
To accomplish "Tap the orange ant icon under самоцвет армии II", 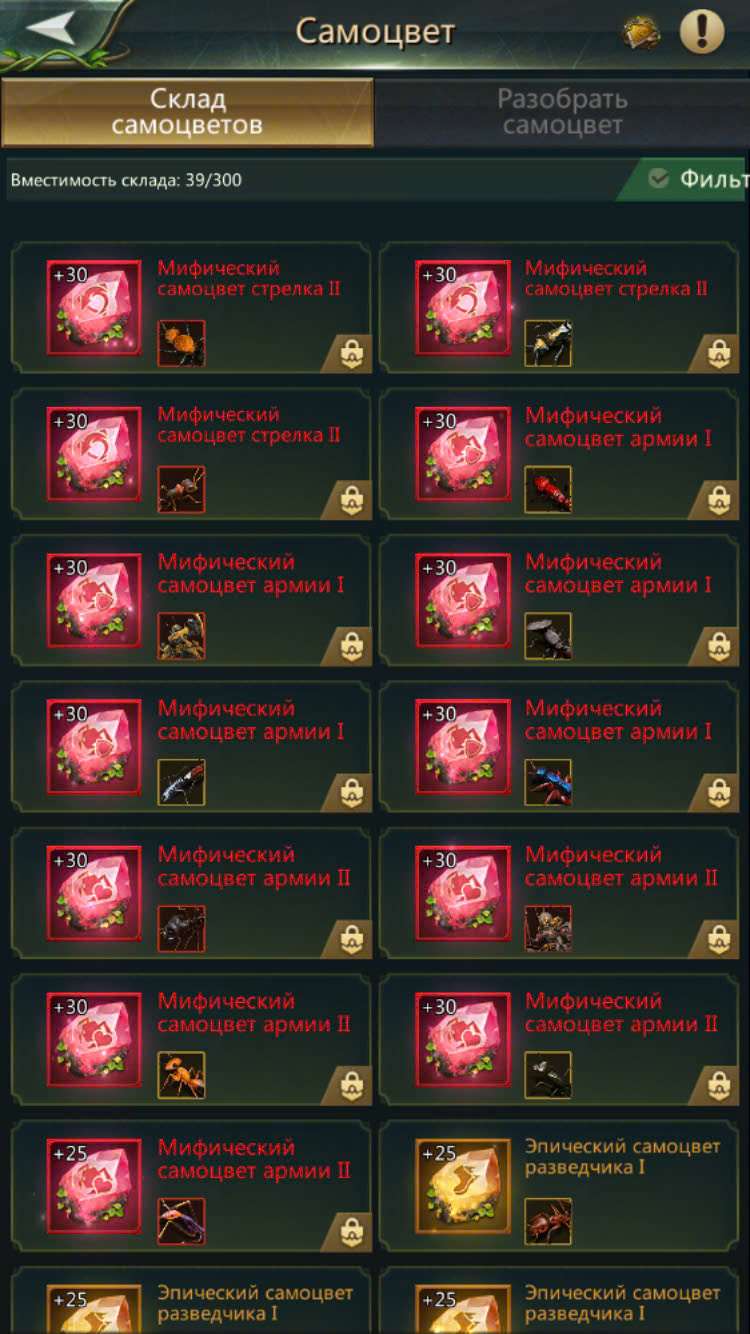I will tap(181, 1075).
